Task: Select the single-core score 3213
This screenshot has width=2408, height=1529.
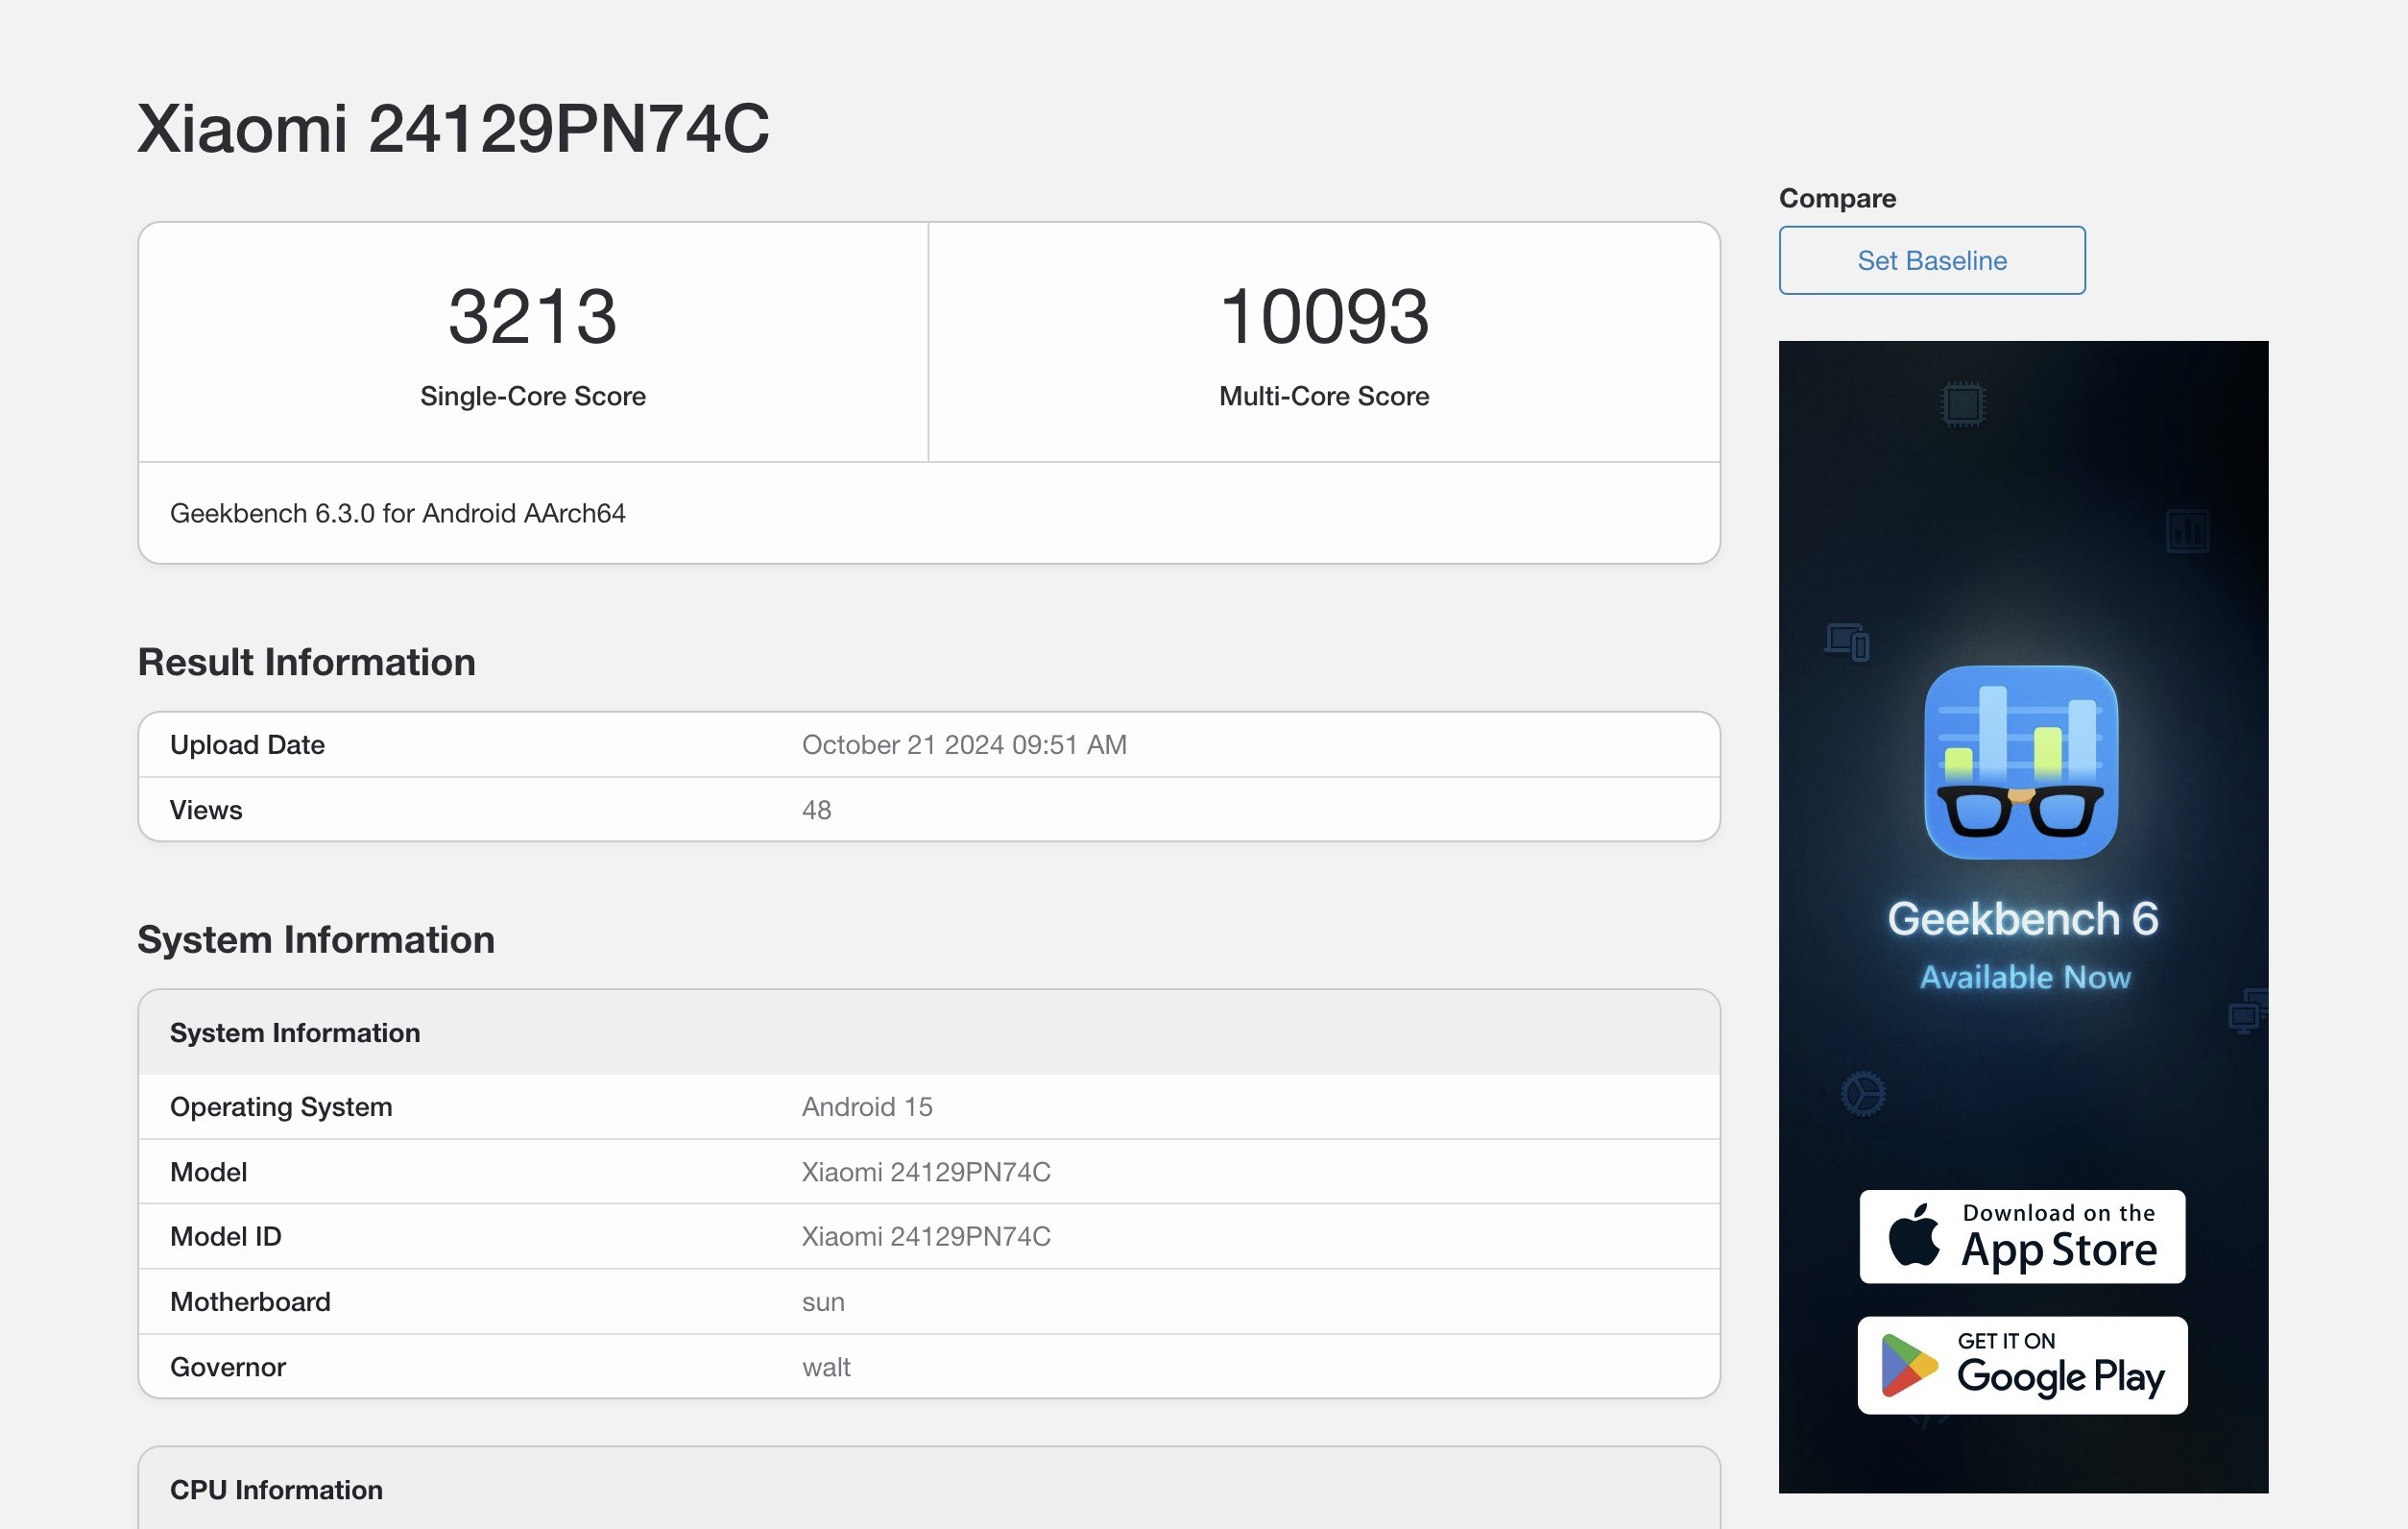Action: (533, 316)
